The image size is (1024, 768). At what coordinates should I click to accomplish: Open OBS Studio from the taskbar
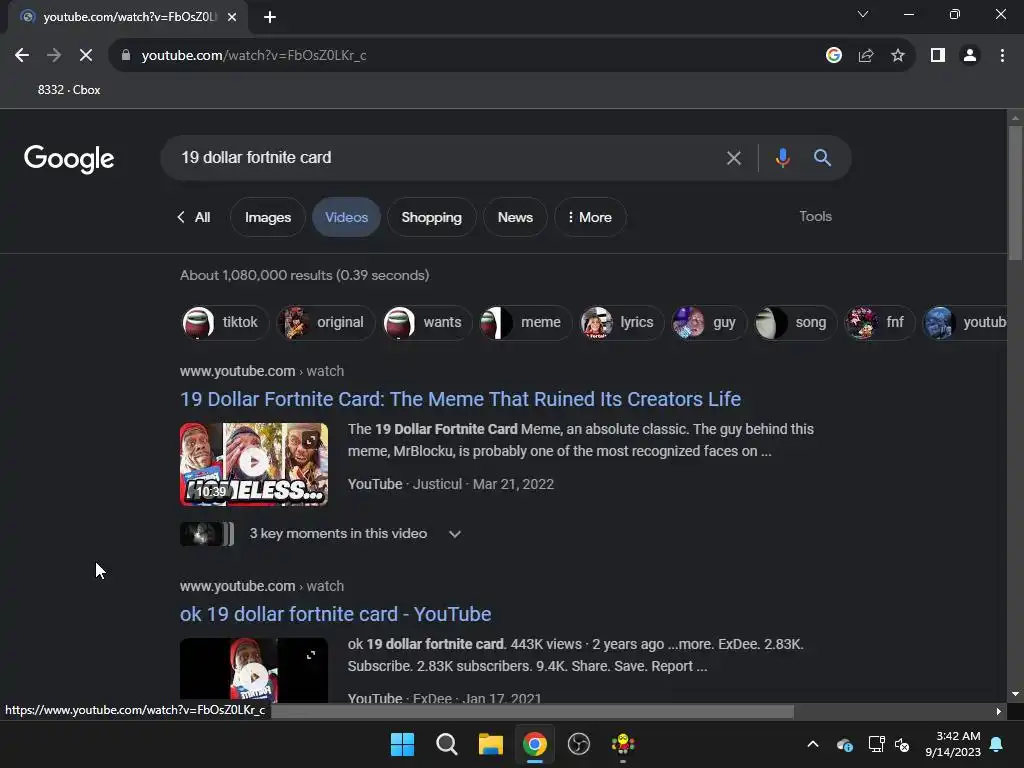click(579, 744)
